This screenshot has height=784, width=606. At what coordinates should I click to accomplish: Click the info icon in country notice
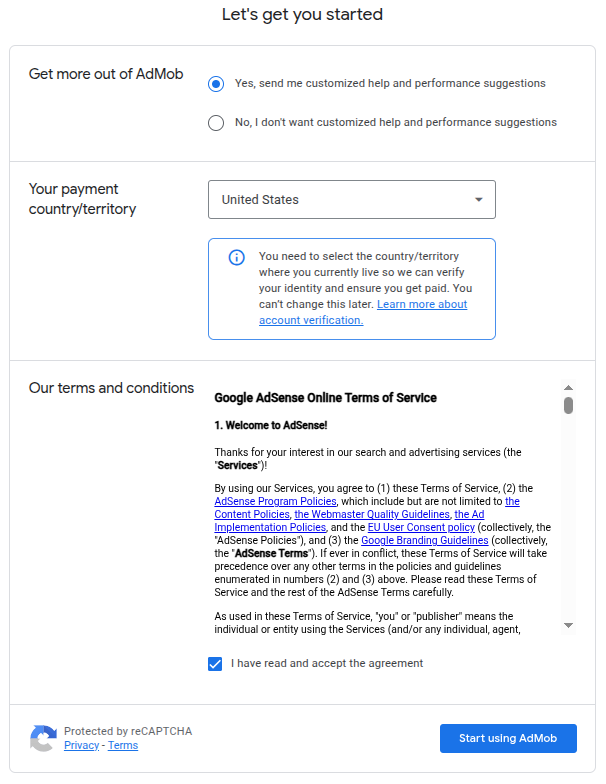coord(237,257)
